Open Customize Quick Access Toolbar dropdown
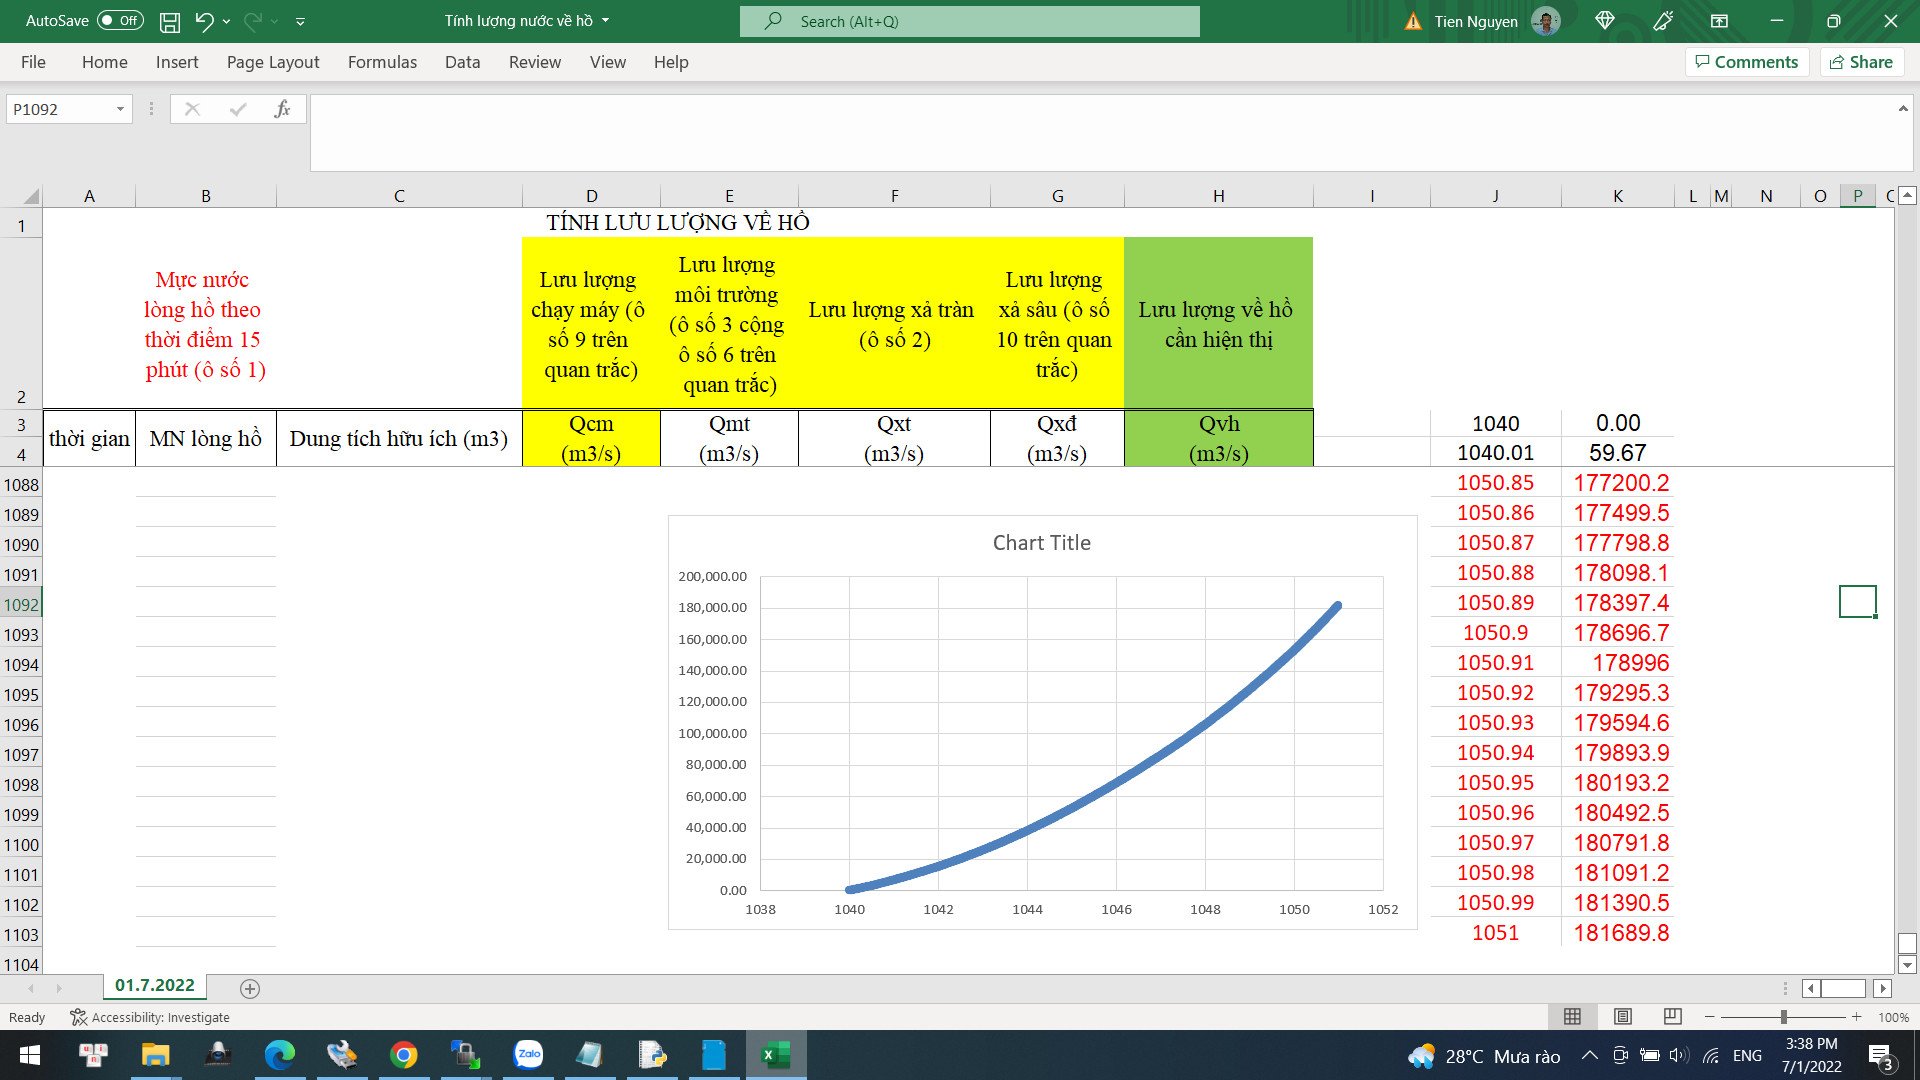This screenshot has width=1920, height=1080. [x=300, y=21]
